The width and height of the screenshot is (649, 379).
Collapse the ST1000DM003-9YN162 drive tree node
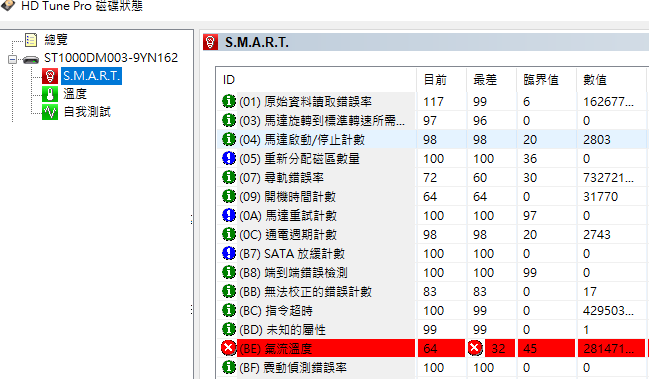pos(12,59)
